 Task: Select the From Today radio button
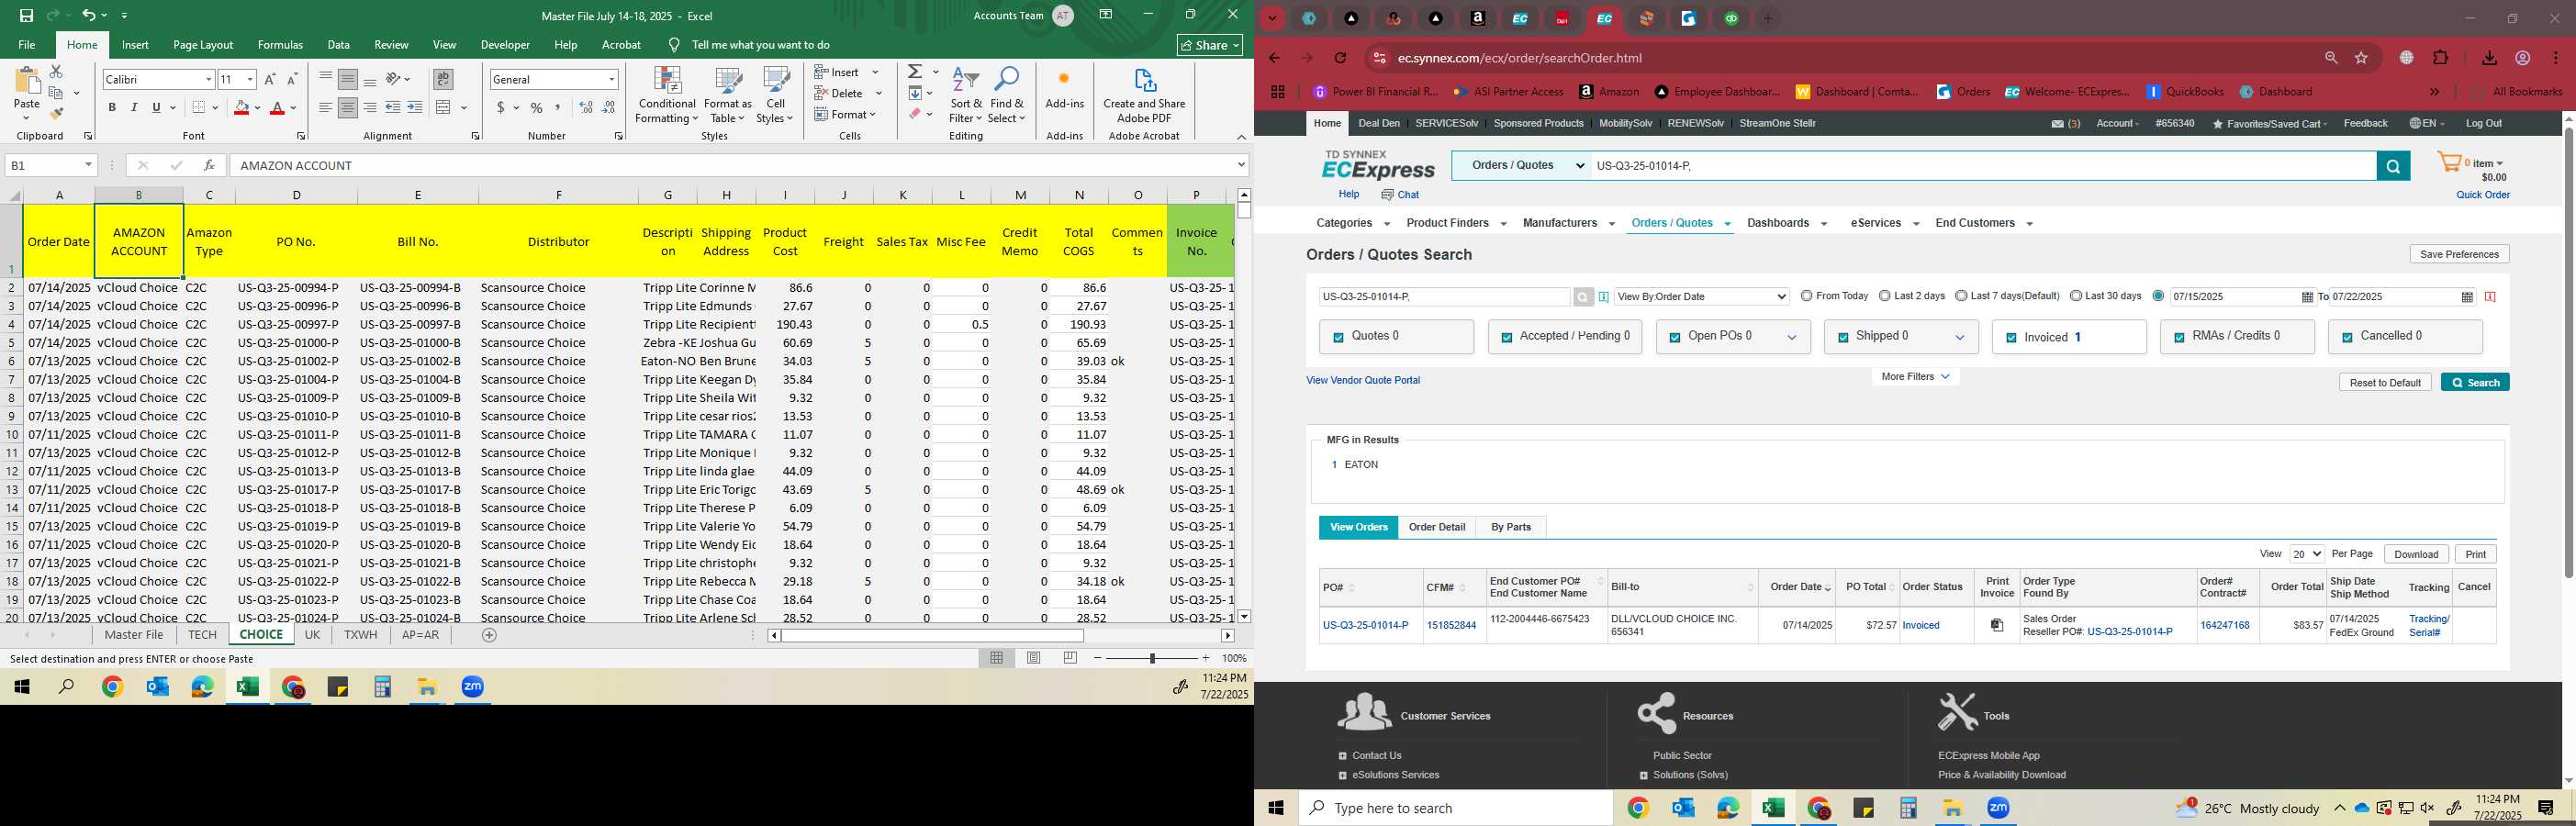point(1806,296)
